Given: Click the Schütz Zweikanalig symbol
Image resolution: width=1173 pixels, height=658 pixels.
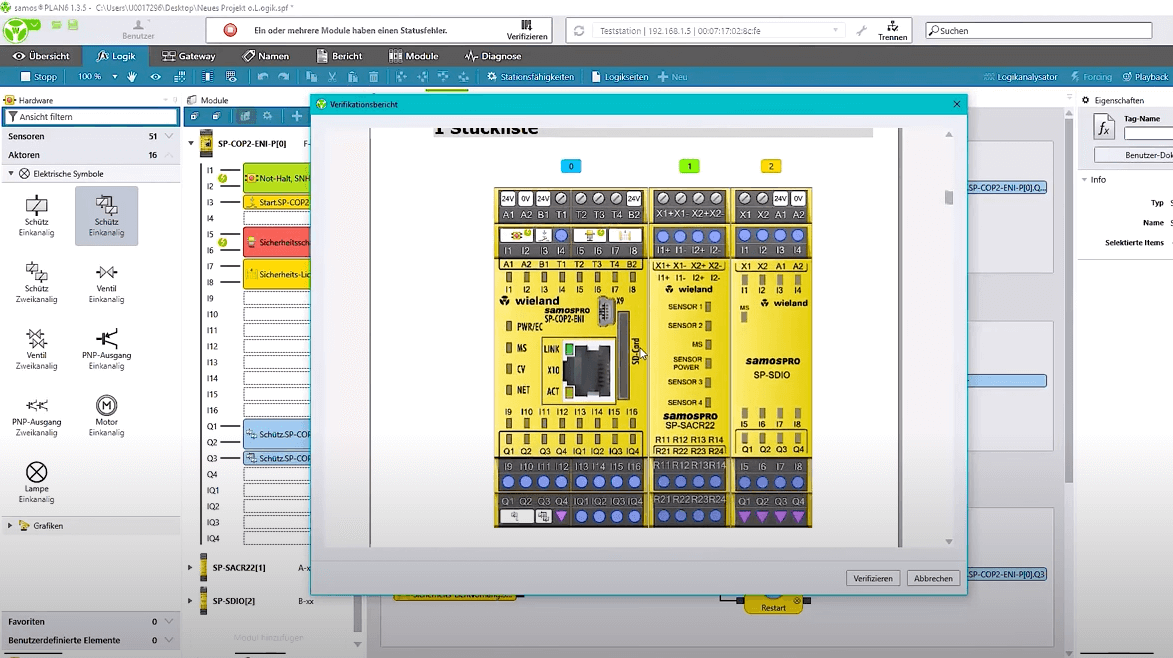Looking at the screenshot, I should point(36,278).
